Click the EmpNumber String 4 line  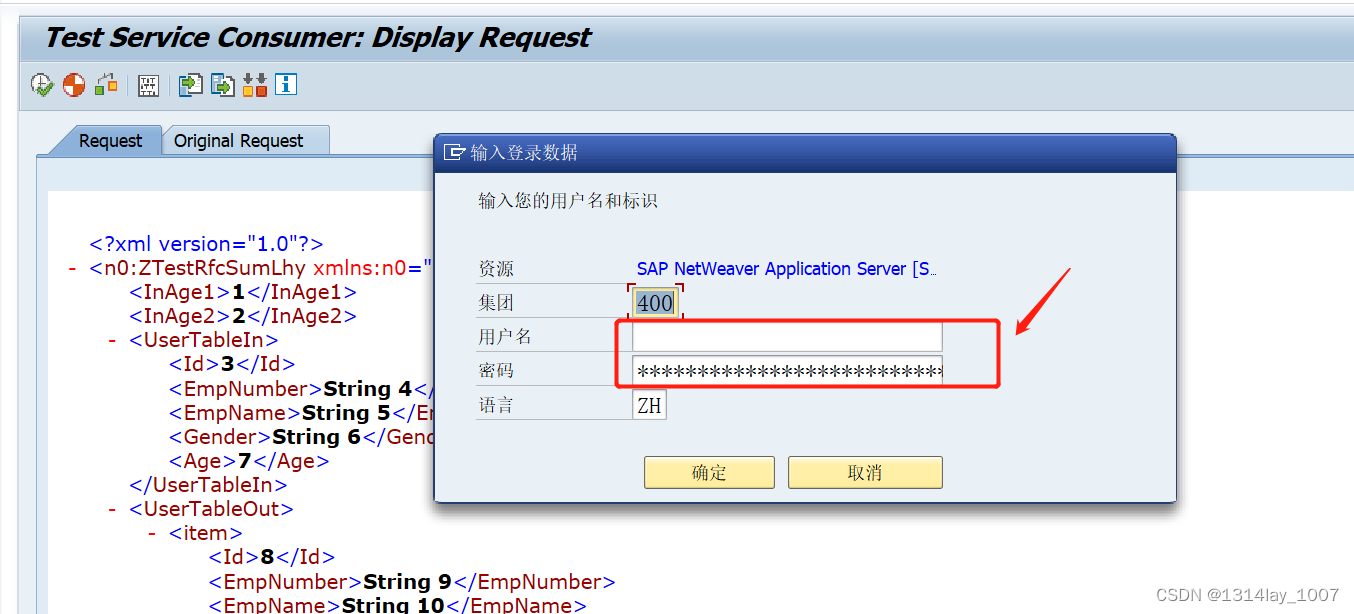coord(301,388)
